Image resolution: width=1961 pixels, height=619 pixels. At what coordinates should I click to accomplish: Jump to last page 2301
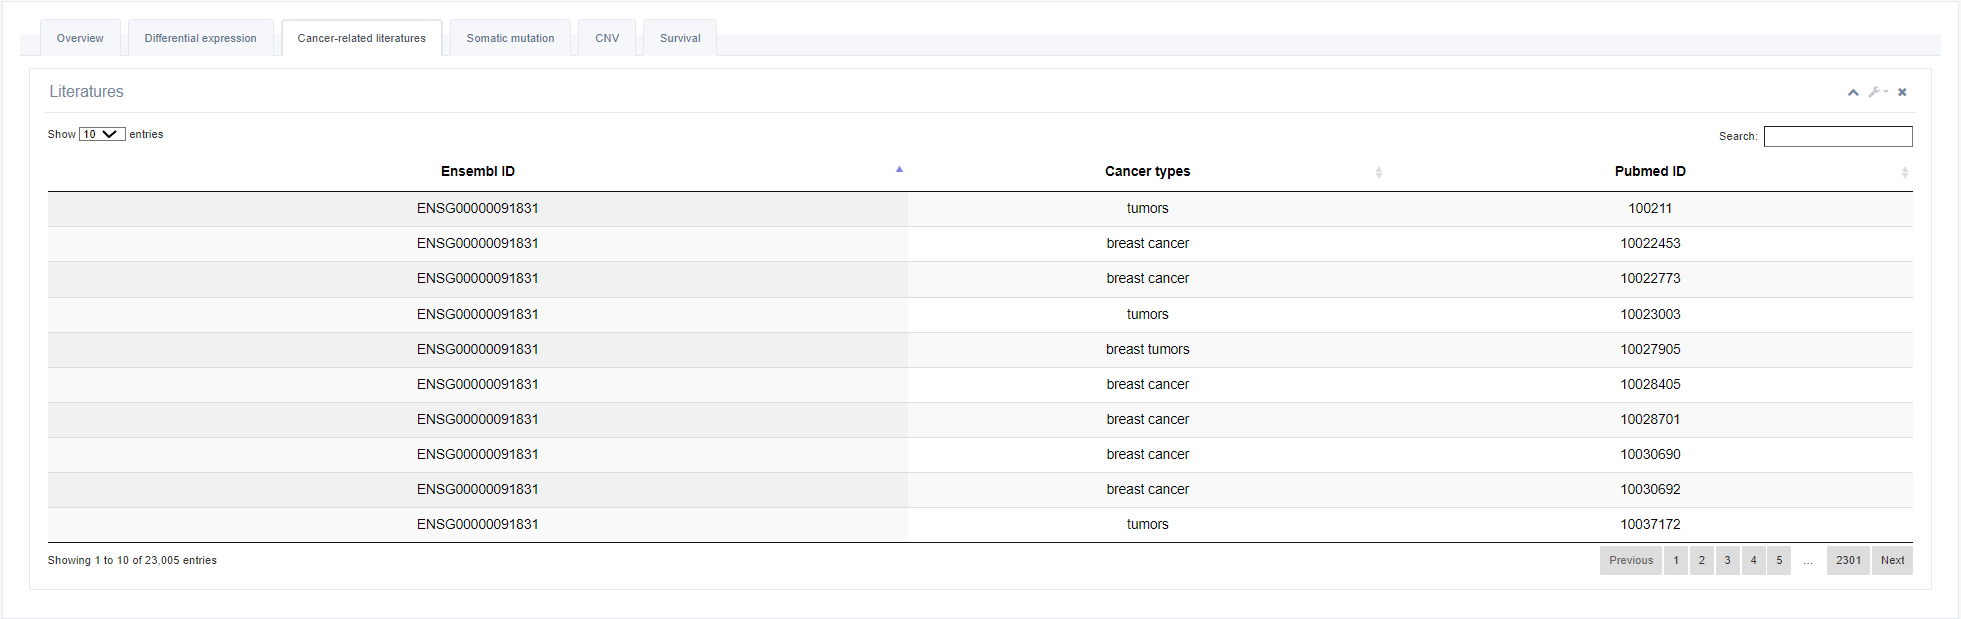[x=1848, y=560]
